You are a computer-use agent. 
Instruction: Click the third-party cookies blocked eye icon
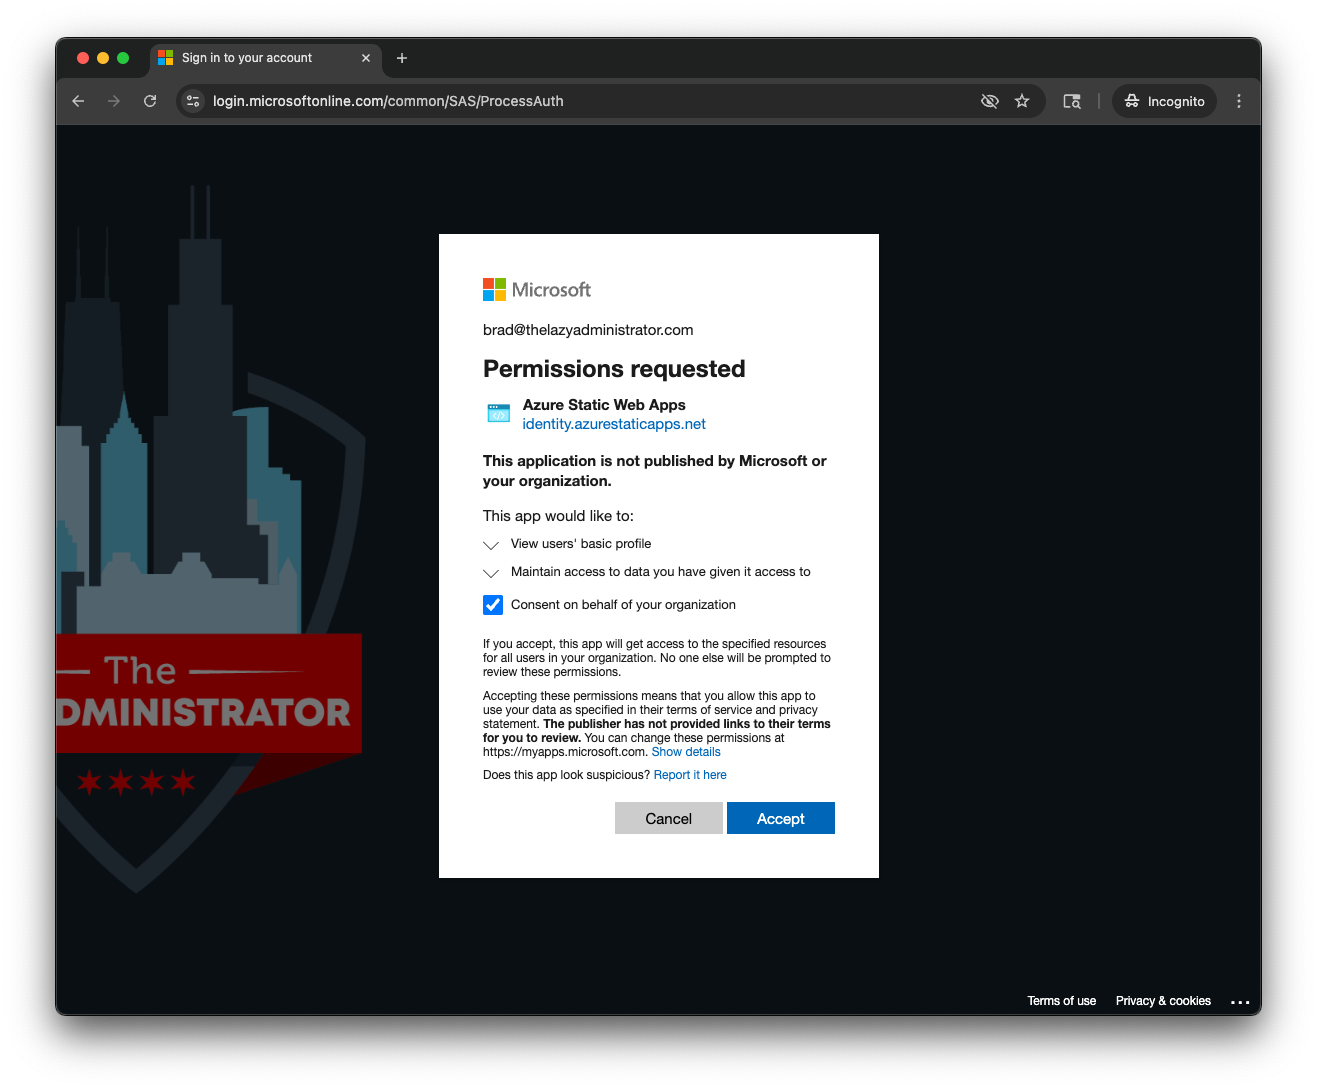[990, 101]
